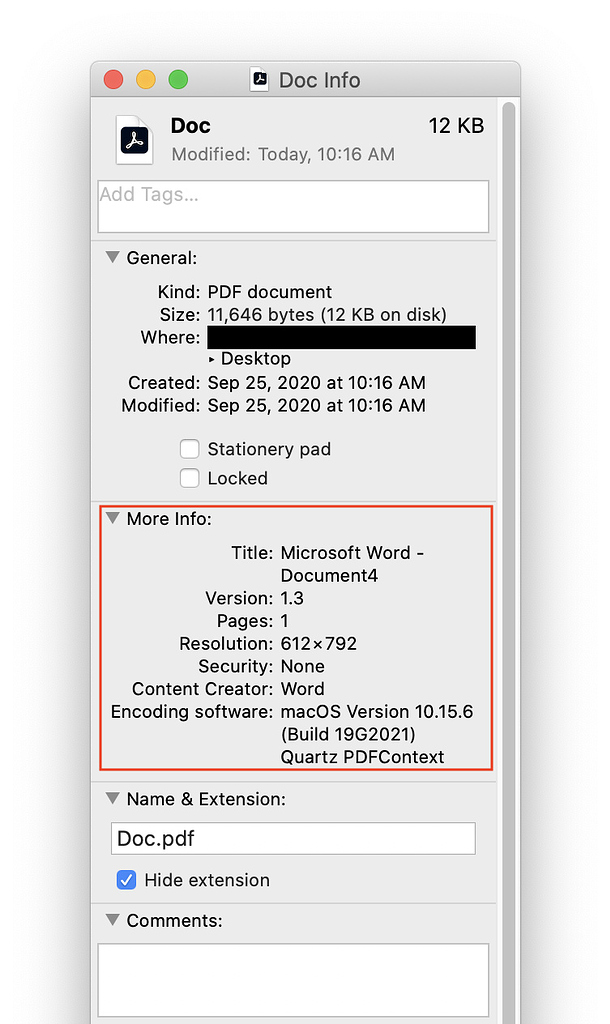Click the Doc Info window title text
The image size is (610, 1024).
(x=319, y=80)
